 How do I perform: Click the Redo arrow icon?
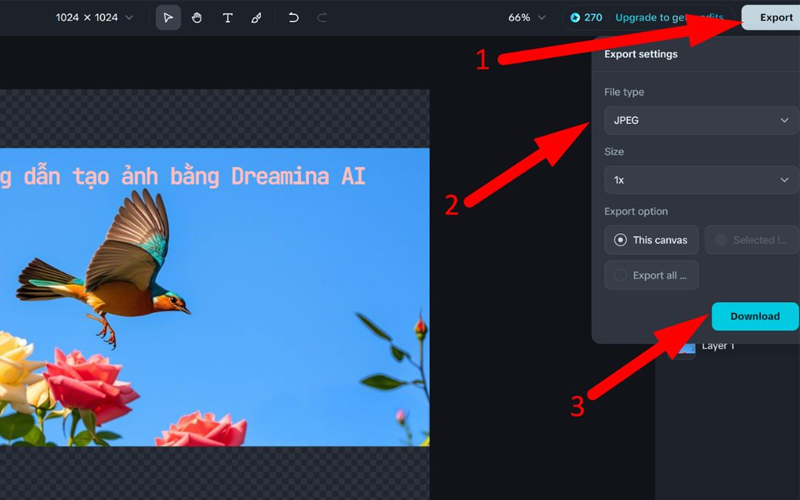point(322,18)
